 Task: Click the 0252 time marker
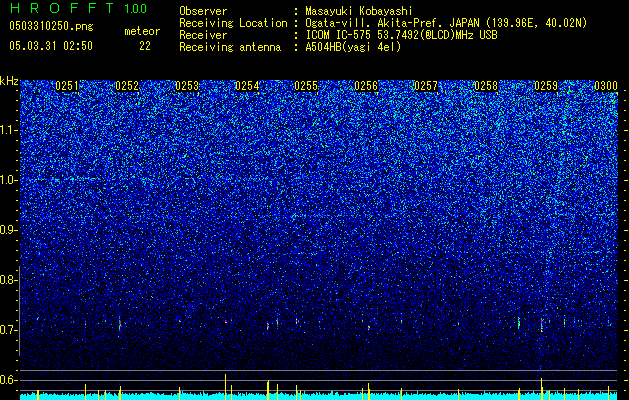click(127, 86)
